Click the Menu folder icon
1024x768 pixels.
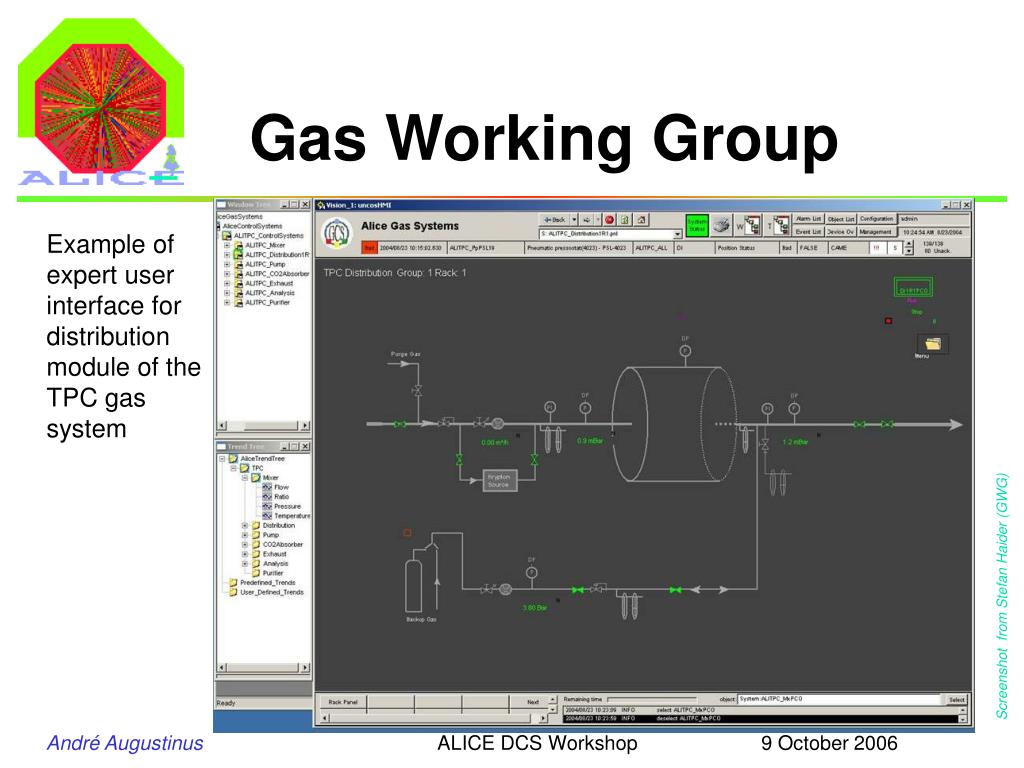[933, 343]
